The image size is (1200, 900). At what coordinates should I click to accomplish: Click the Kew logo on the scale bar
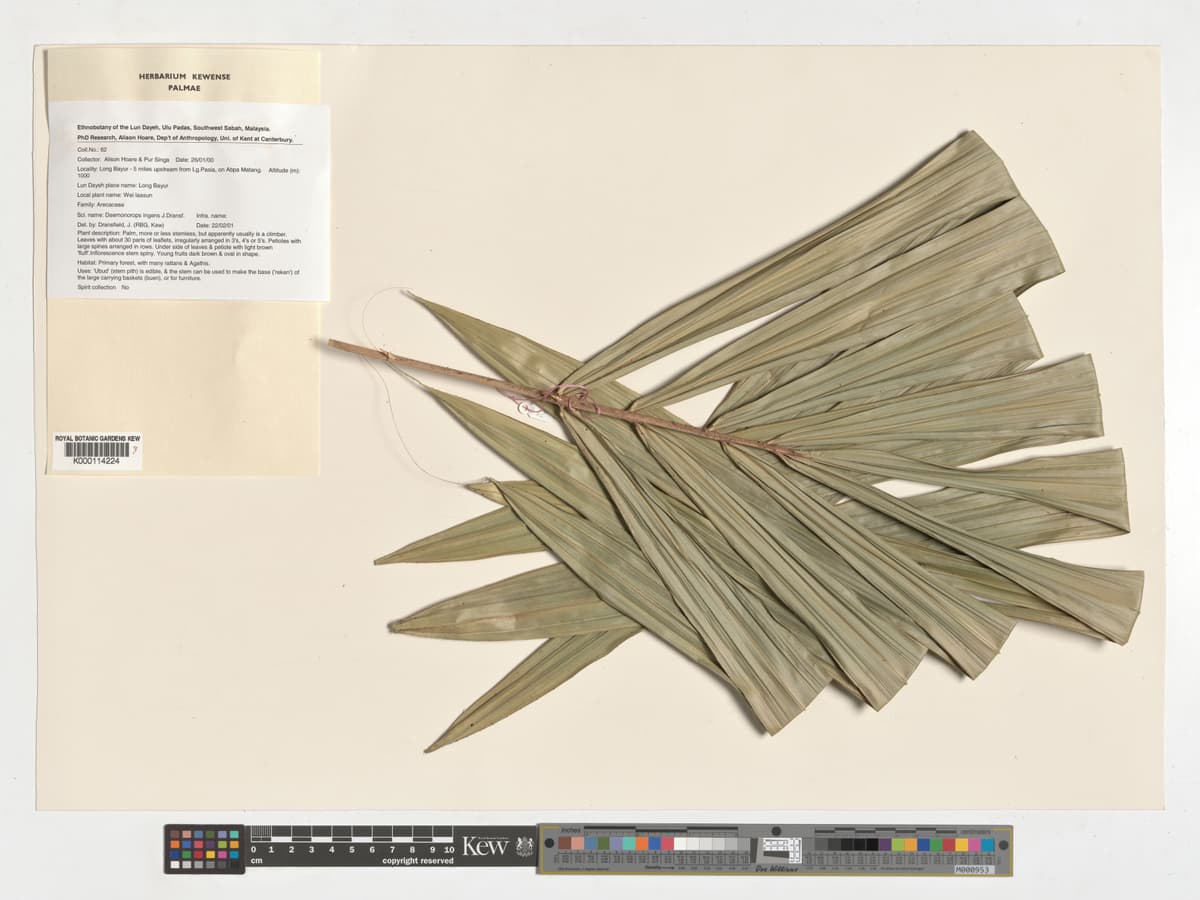(486, 847)
